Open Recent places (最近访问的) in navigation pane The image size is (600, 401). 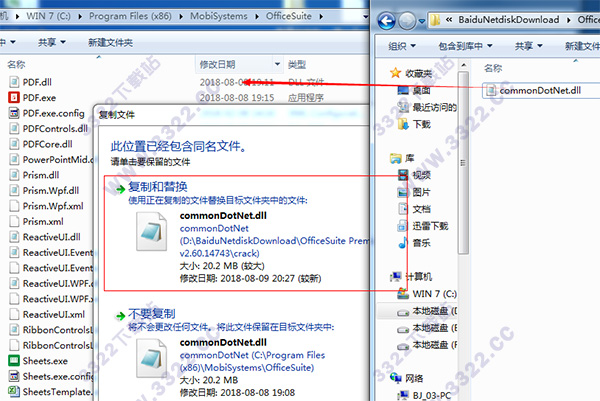point(427,107)
